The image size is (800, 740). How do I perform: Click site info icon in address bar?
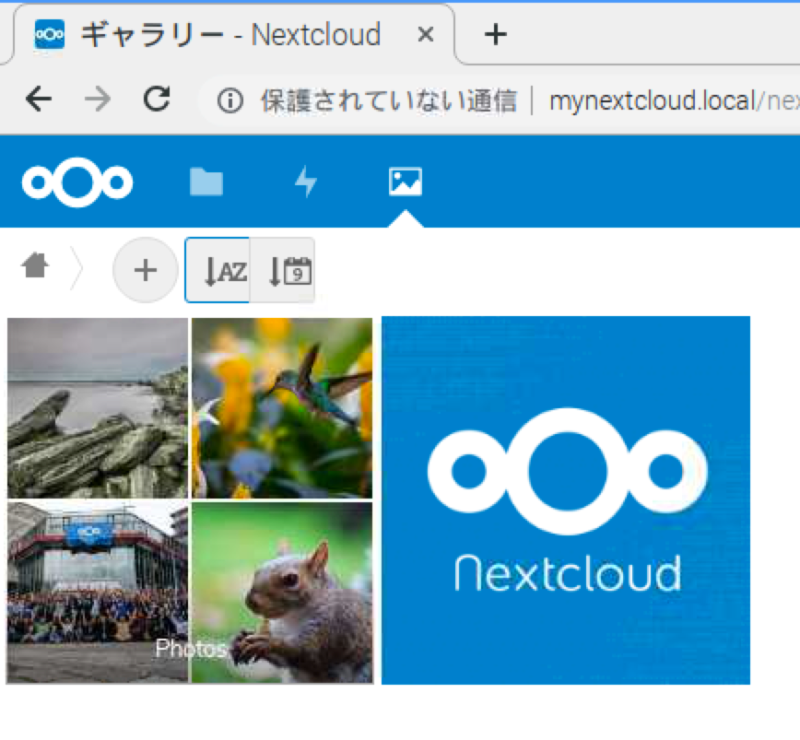coord(230,101)
